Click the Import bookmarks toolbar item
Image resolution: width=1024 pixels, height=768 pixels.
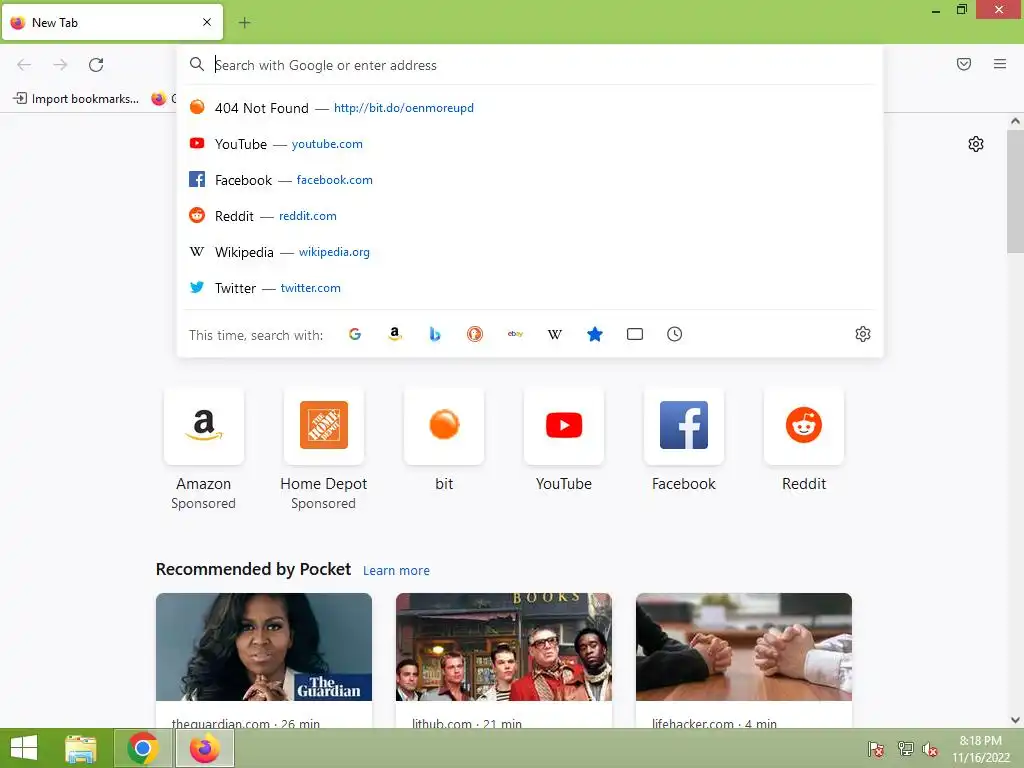click(76, 99)
